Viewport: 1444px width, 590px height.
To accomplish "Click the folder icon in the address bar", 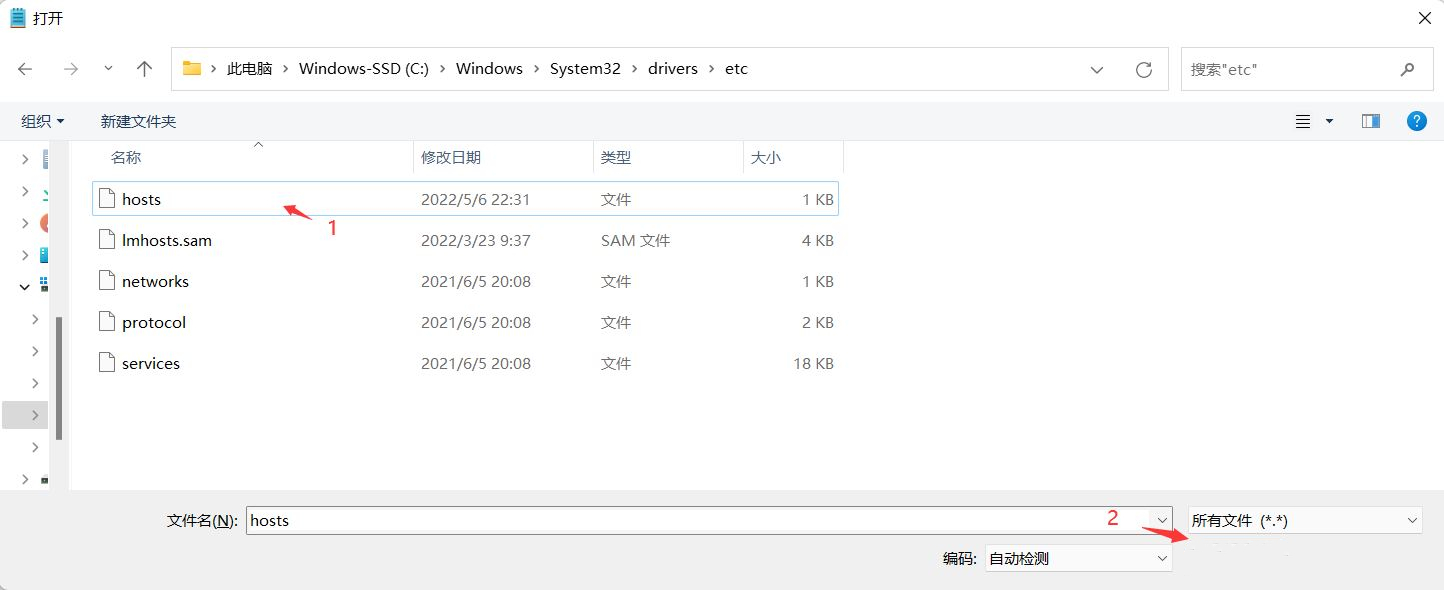I will 192,68.
